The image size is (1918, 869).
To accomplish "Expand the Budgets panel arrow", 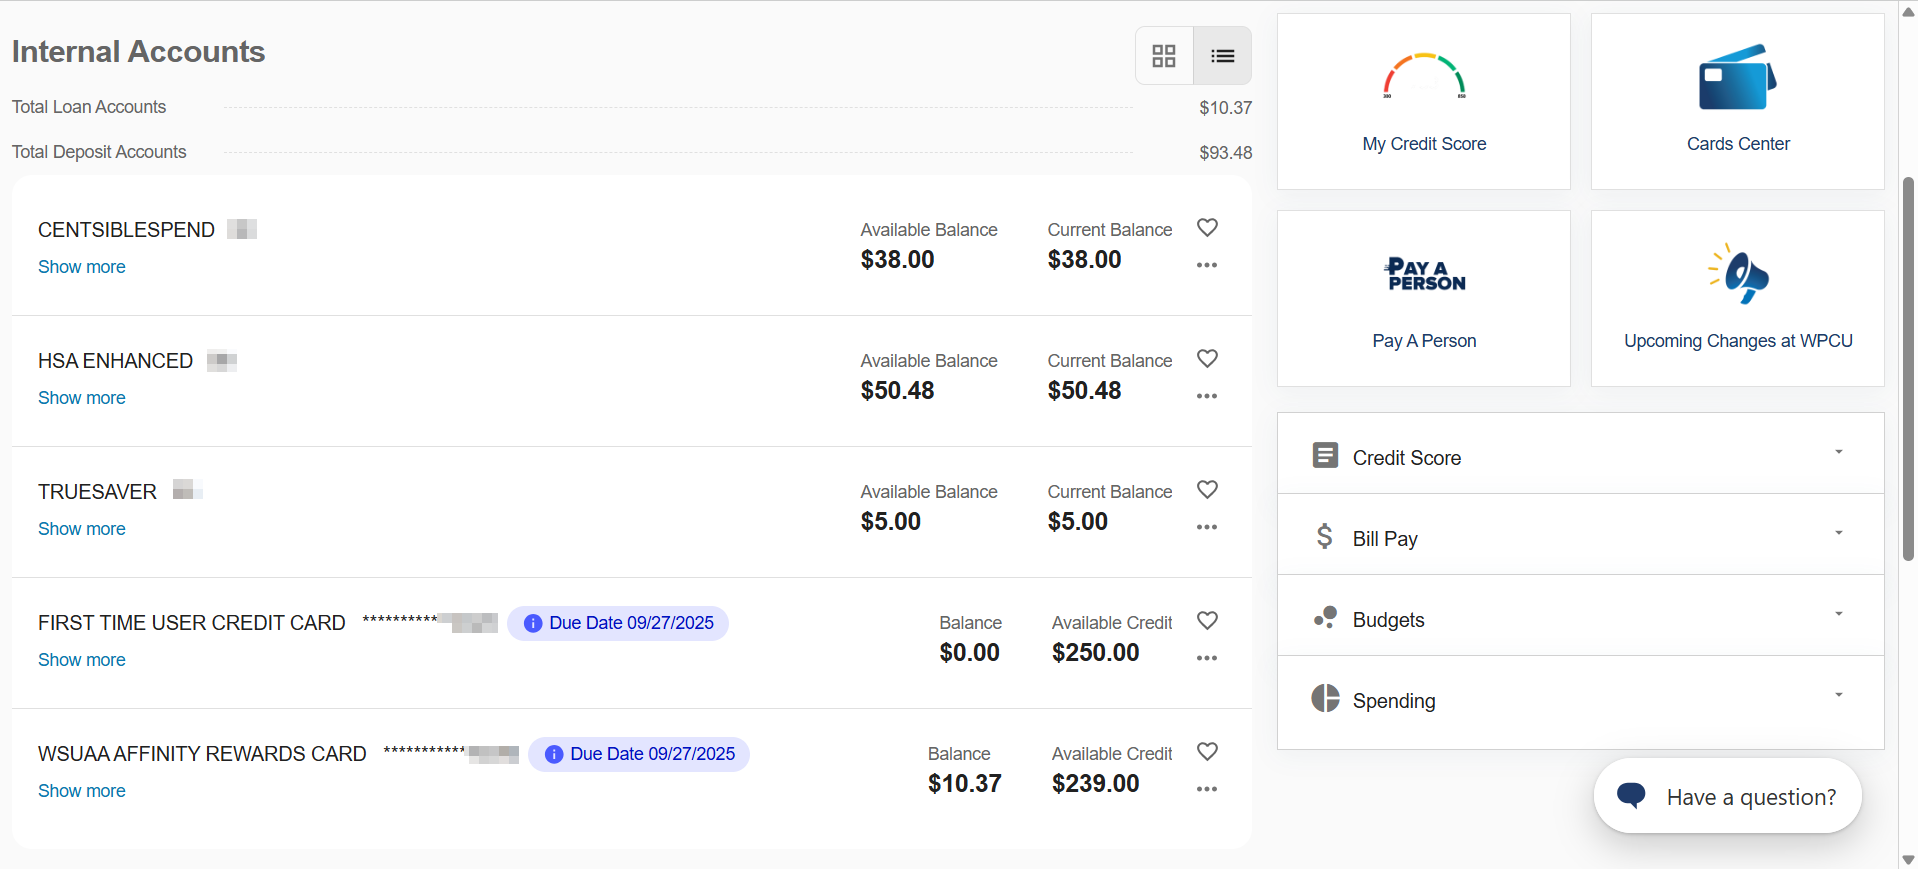I will (x=1838, y=614).
